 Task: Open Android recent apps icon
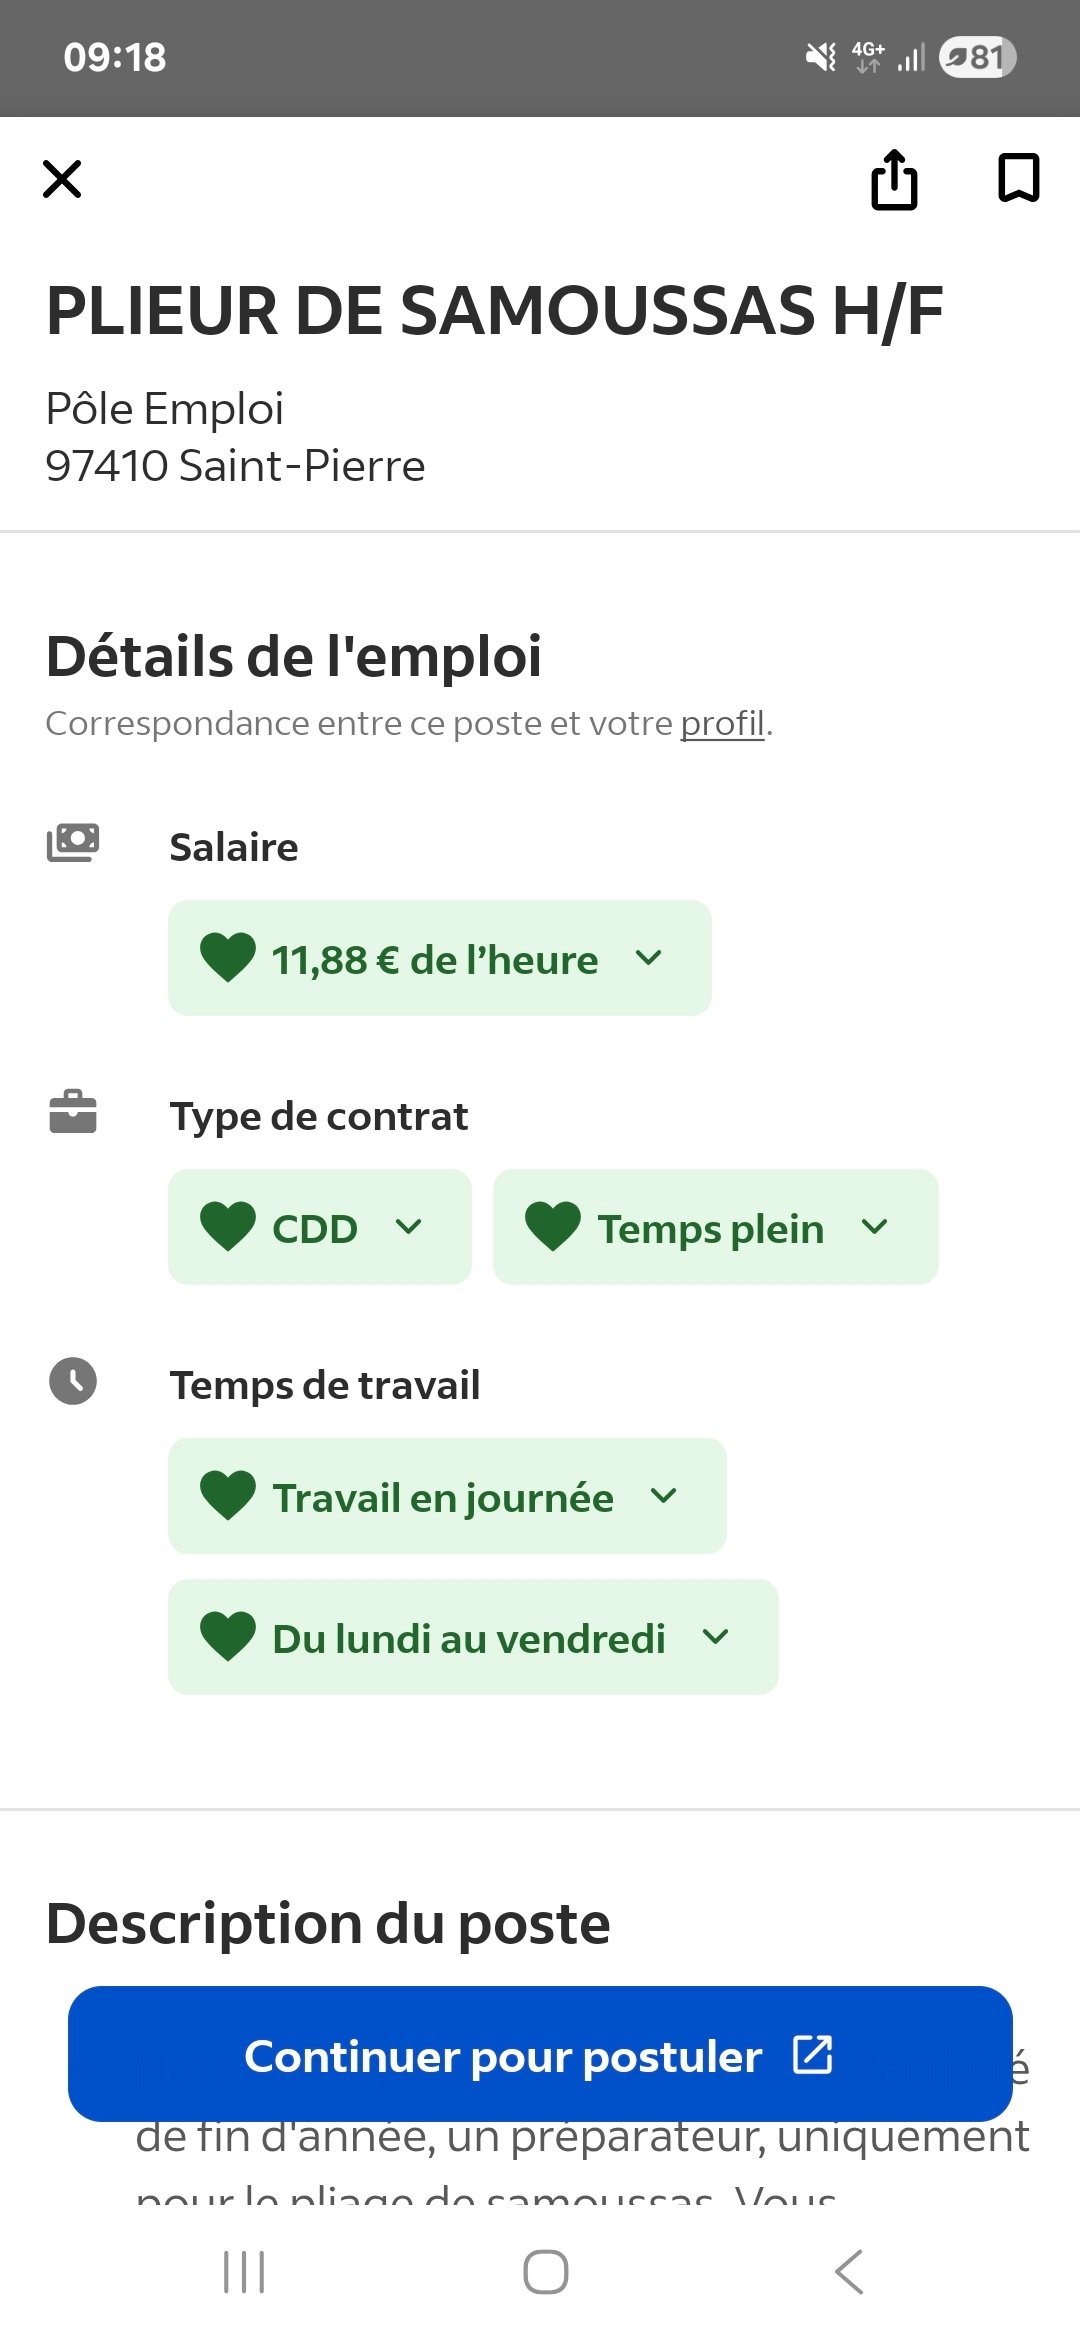coord(244,2271)
